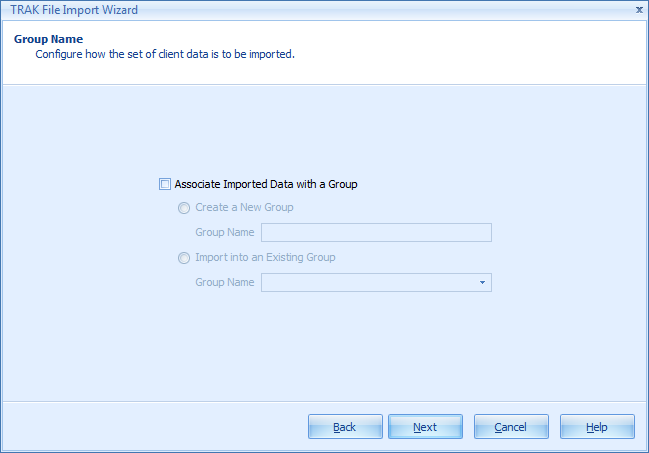Click the 'Associate Imported Data with a Group' label text
The image size is (649, 453).
pyautogui.click(x=266, y=184)
